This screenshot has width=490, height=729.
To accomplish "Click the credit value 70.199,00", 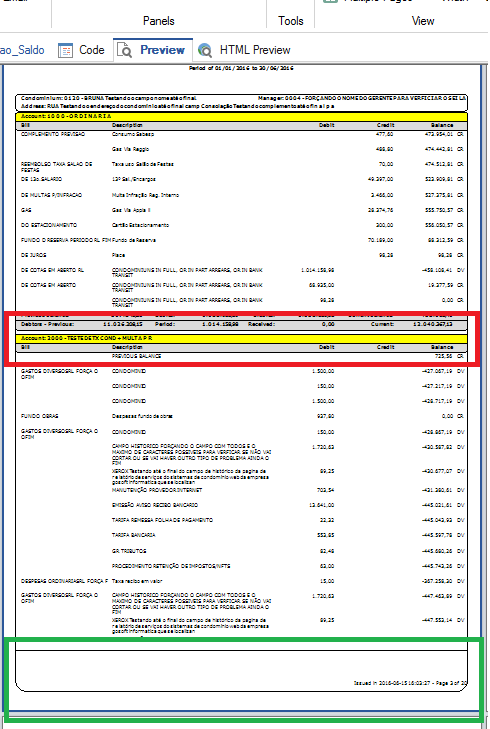I will (380, 240).
